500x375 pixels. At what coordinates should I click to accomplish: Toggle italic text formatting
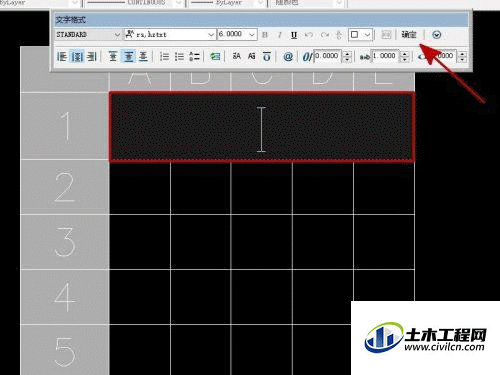click(x=280, y=35)
